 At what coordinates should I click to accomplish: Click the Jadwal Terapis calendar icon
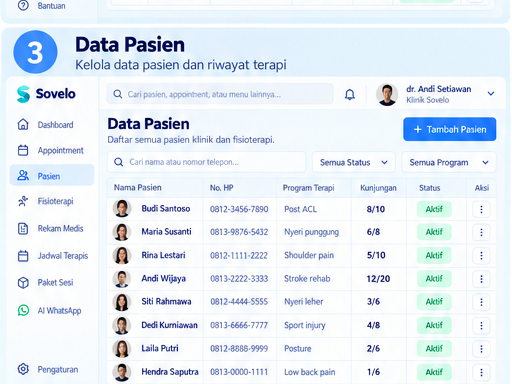(x=23, y=256)
